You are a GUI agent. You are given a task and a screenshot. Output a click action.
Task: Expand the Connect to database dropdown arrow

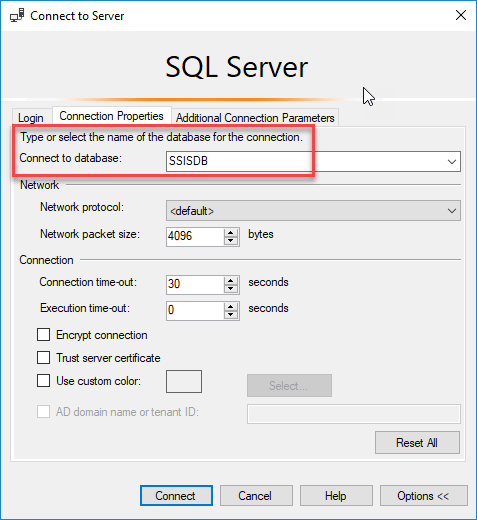pyautogui.click(x=452, y=162)
